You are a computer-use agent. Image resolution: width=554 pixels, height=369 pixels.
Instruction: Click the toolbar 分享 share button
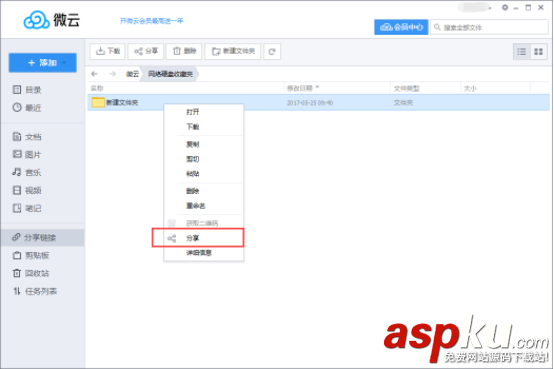[x=146, y=52]
